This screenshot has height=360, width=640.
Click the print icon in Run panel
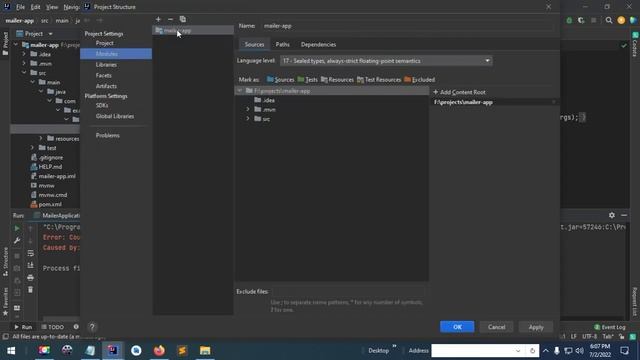coord(31,278)
